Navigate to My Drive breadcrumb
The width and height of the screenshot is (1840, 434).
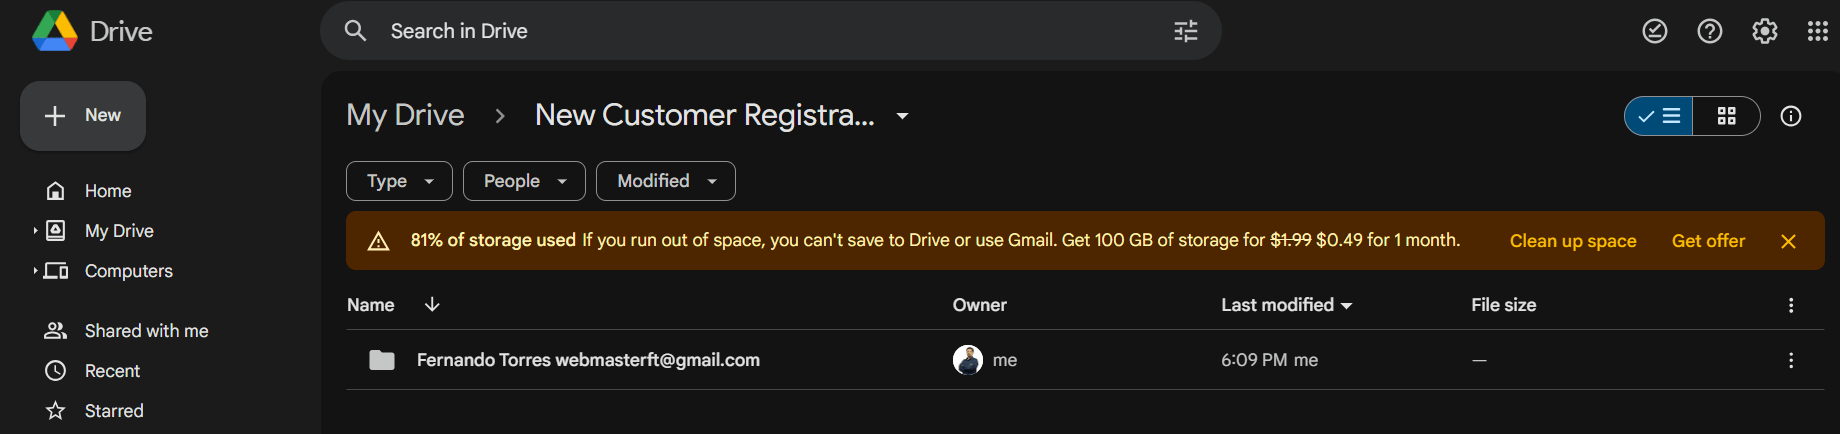pos(405,116)
